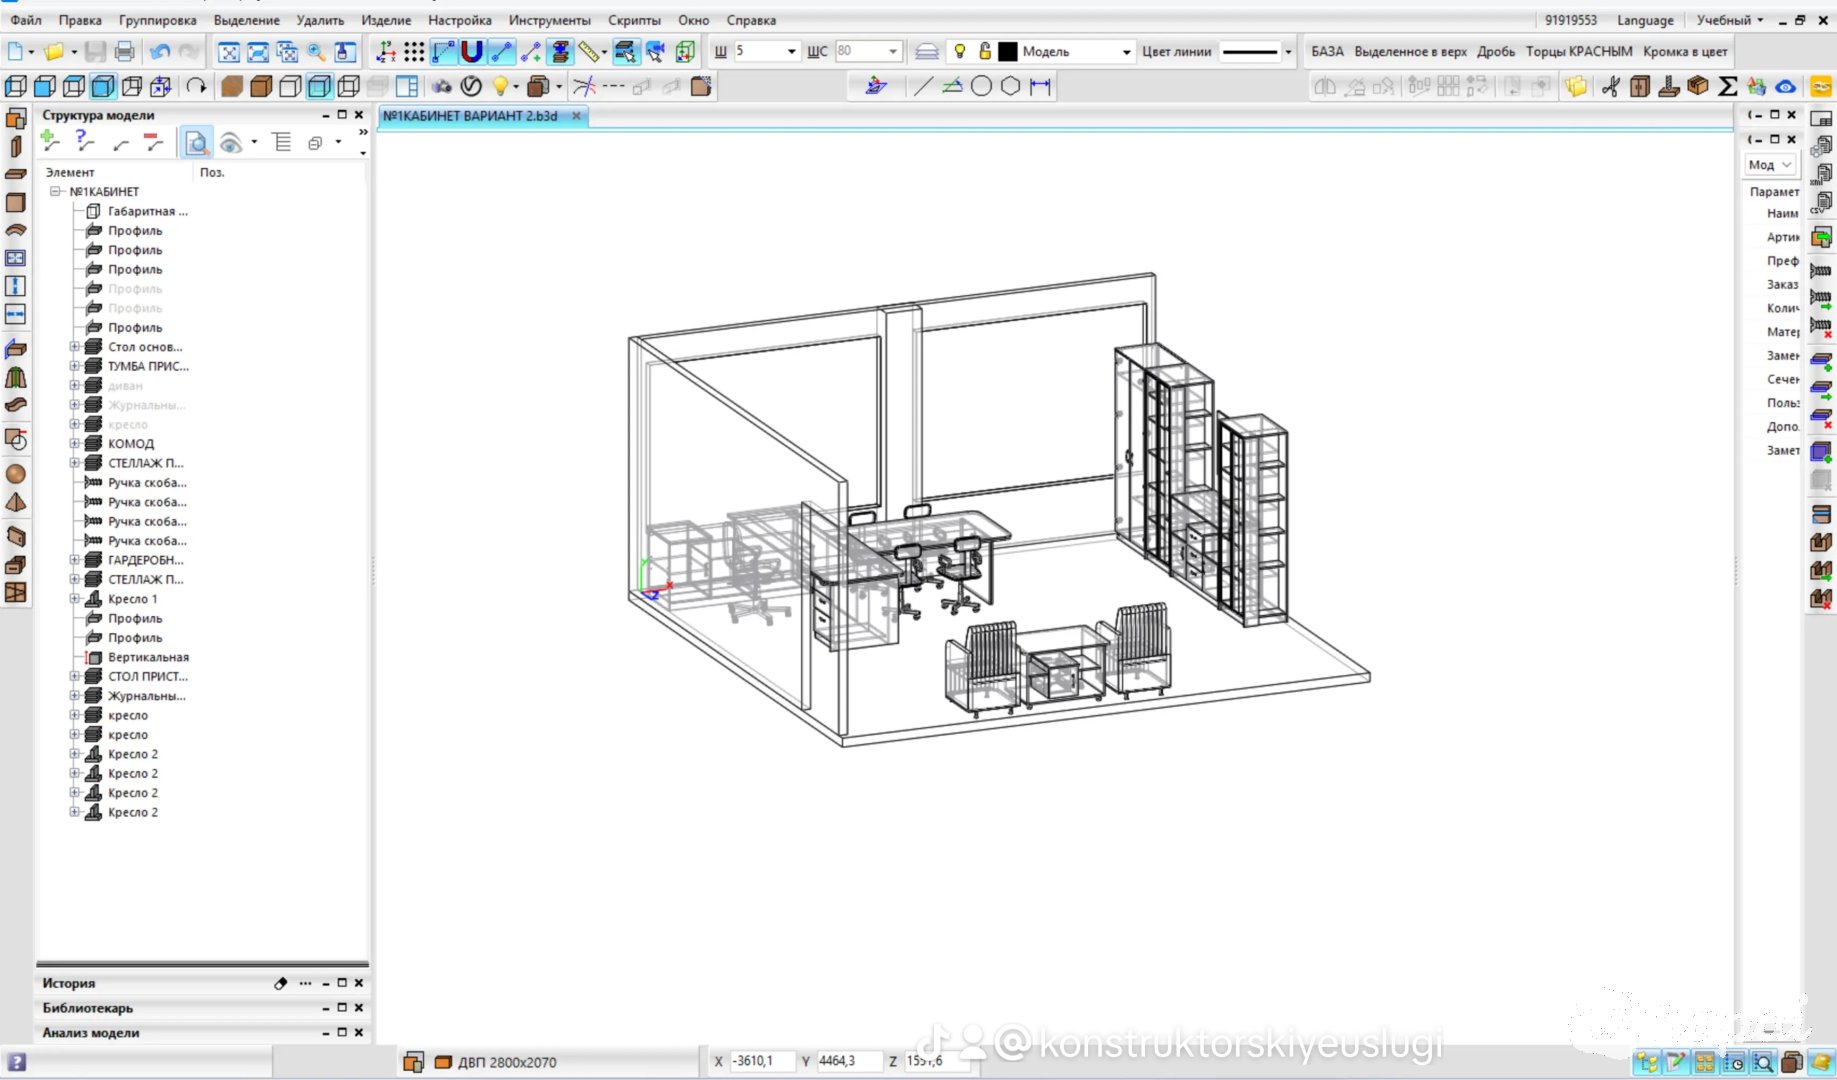Click the blue eye icon in top toolbar
Image resolution: width=1837 pixels, height=1080 pixels.
[x=1785, y=86]
